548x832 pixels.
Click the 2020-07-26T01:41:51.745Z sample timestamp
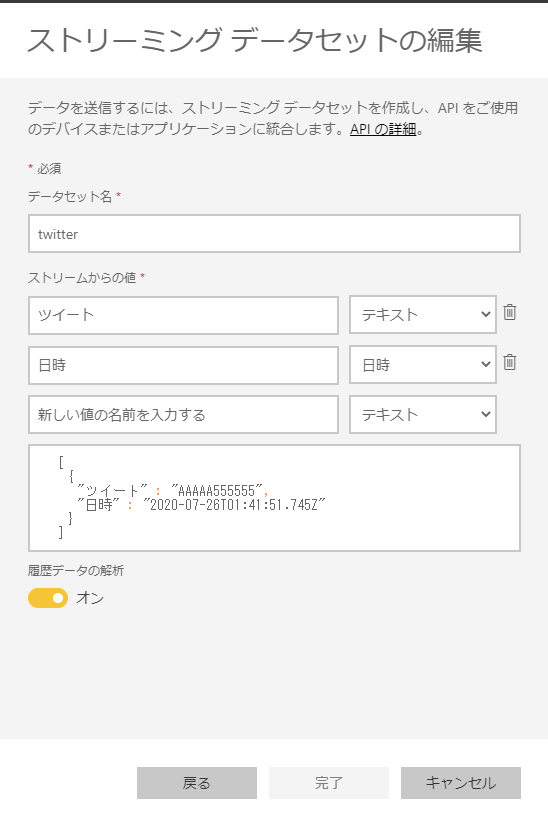[233, 504]
